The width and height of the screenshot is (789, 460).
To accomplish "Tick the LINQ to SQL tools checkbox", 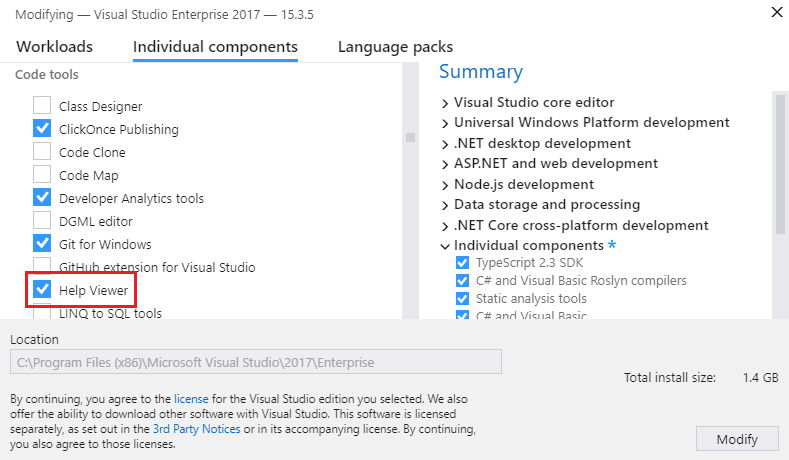I will click(42, 312).
